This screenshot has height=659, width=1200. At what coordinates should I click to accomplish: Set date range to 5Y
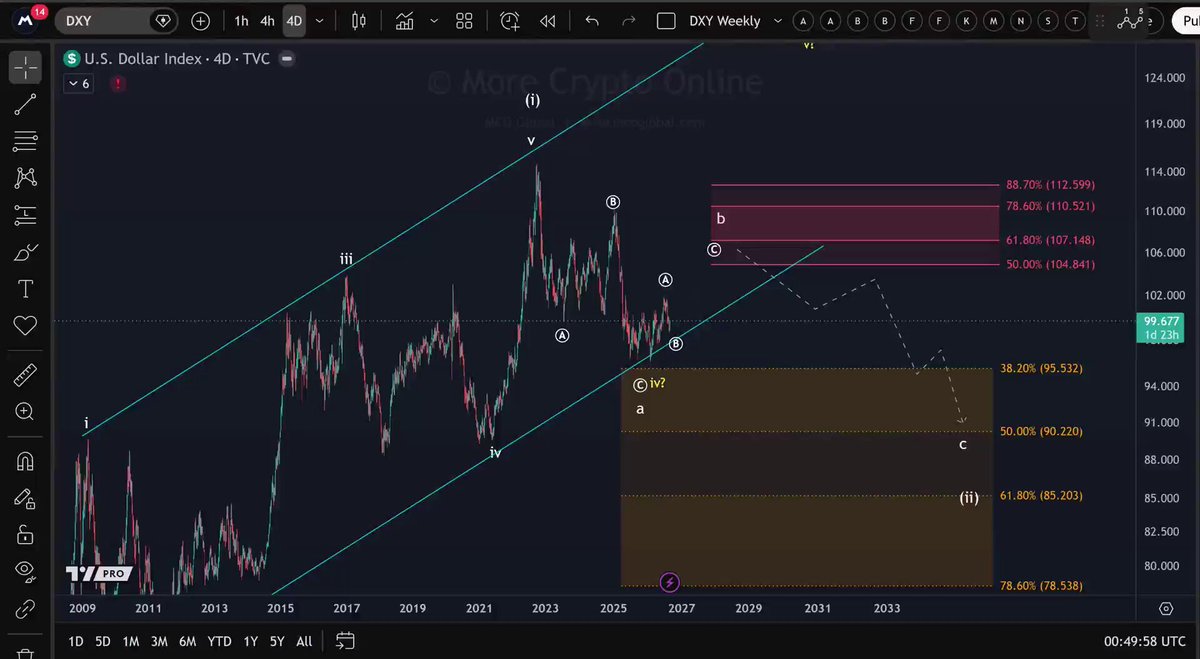[277, 641]
